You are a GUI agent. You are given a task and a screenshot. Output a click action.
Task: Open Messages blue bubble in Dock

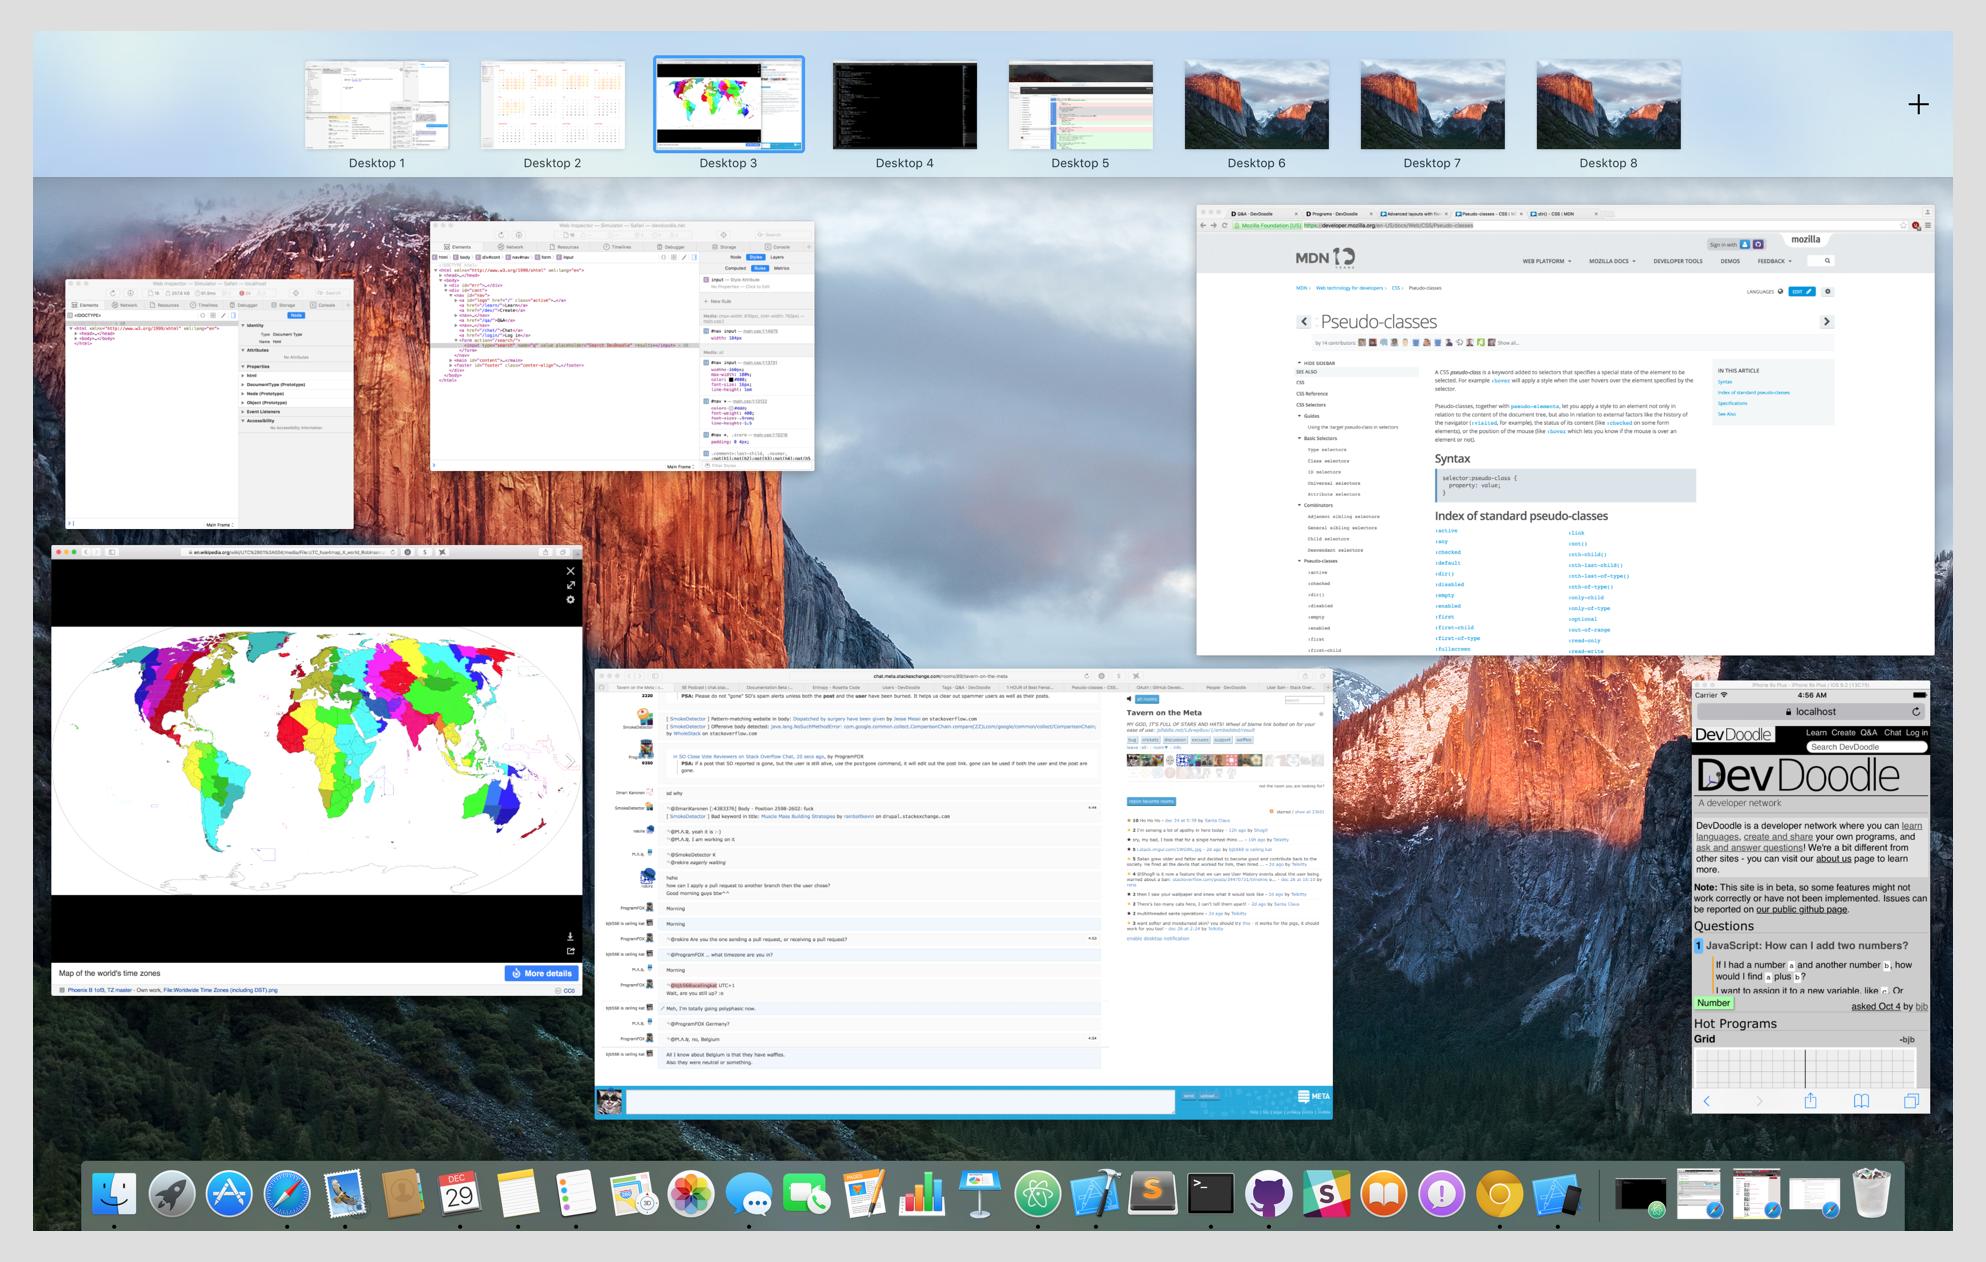pyautogui.click(x=749, y=1194)
